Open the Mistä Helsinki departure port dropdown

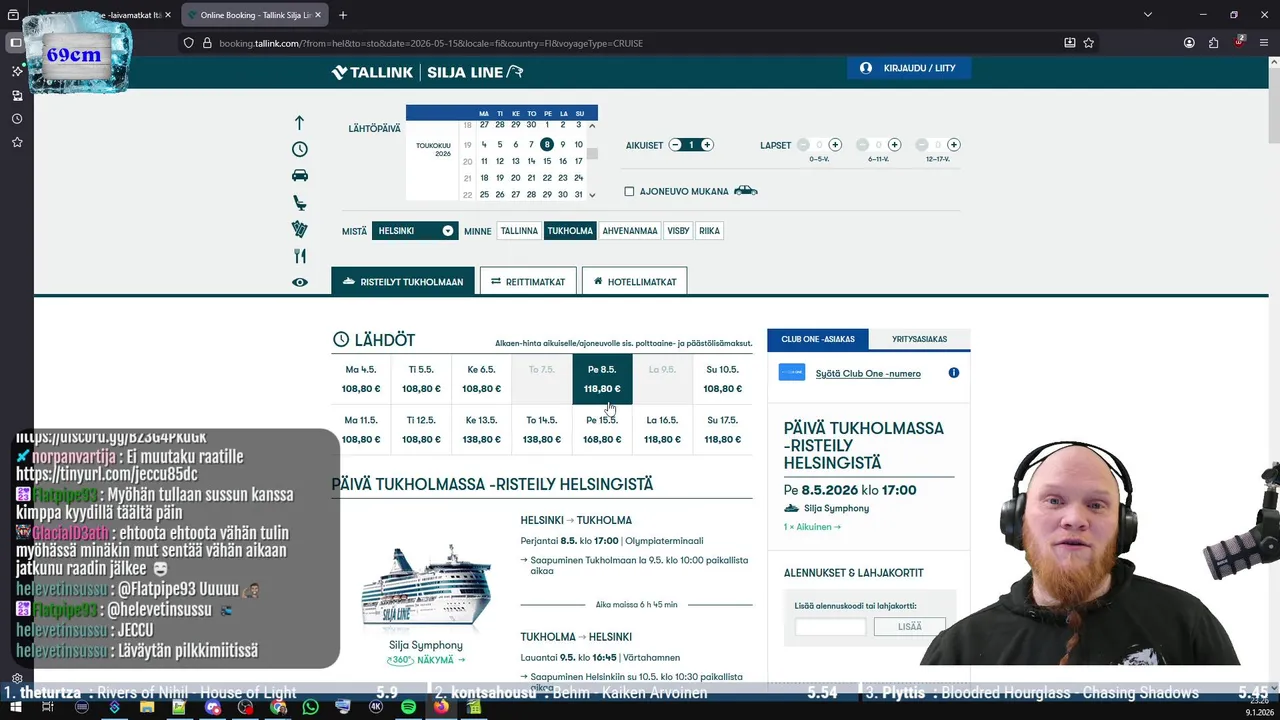click(x=415, y=231)
